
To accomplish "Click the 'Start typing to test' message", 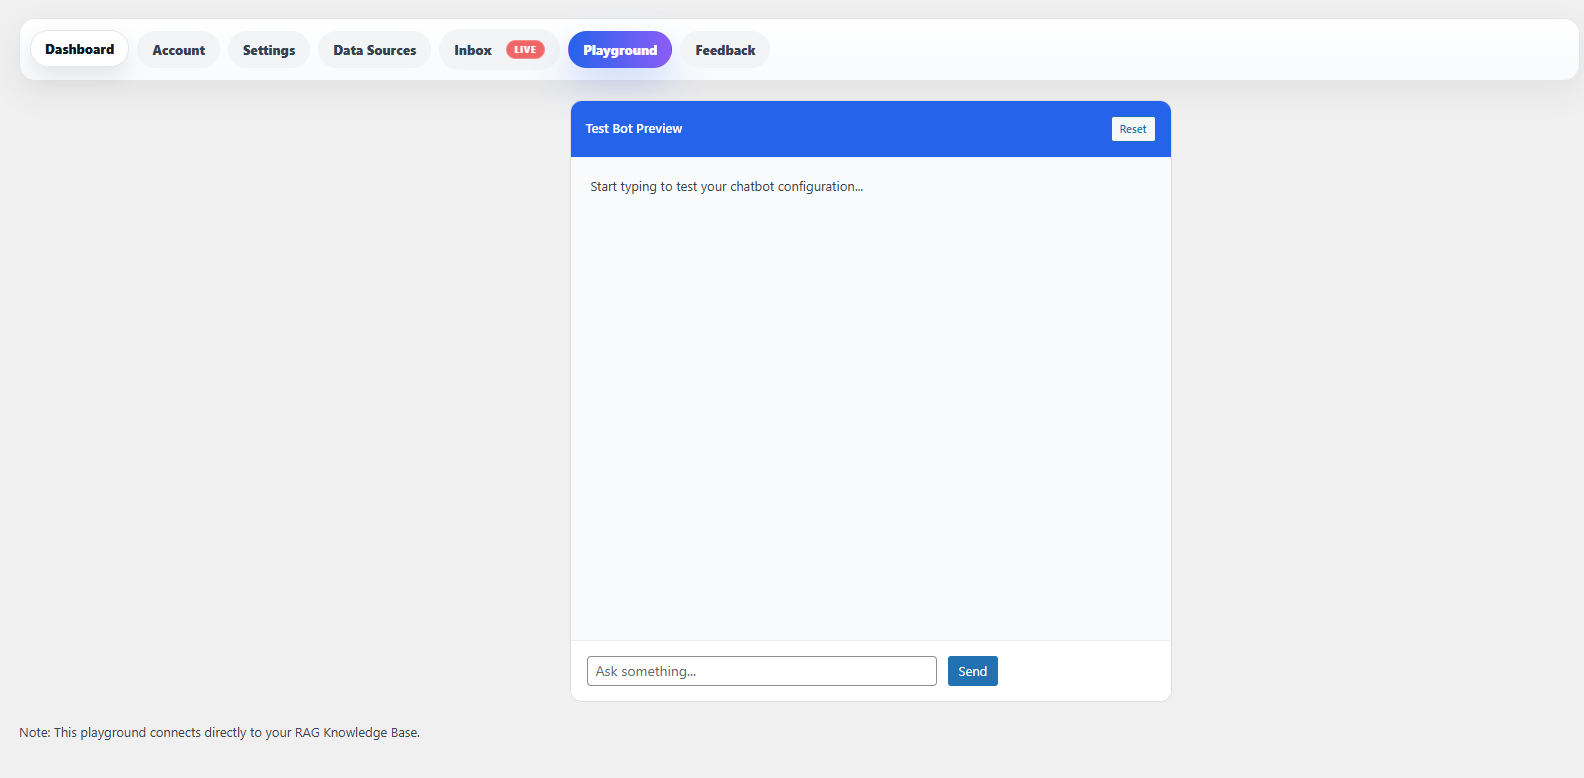I will click(x=726, y=187).
